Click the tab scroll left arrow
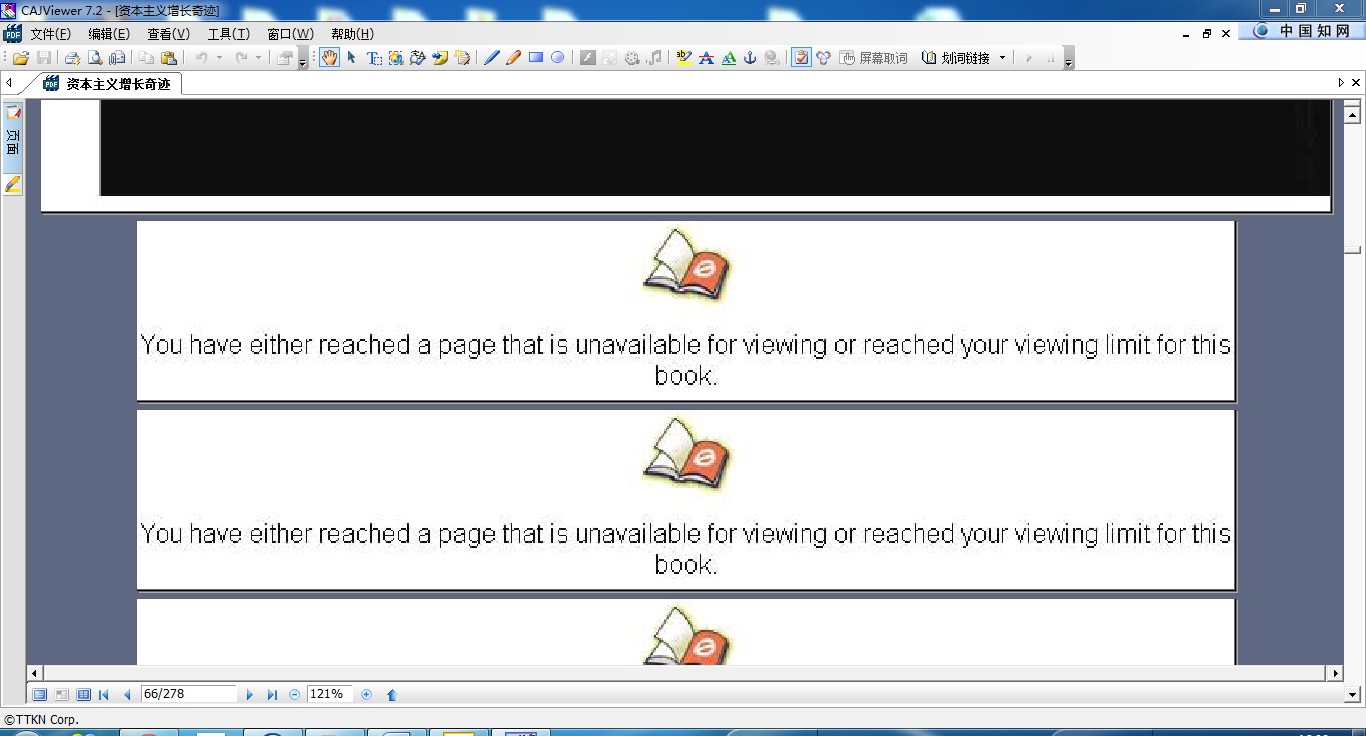1366x736 pixels. [9, 83]
